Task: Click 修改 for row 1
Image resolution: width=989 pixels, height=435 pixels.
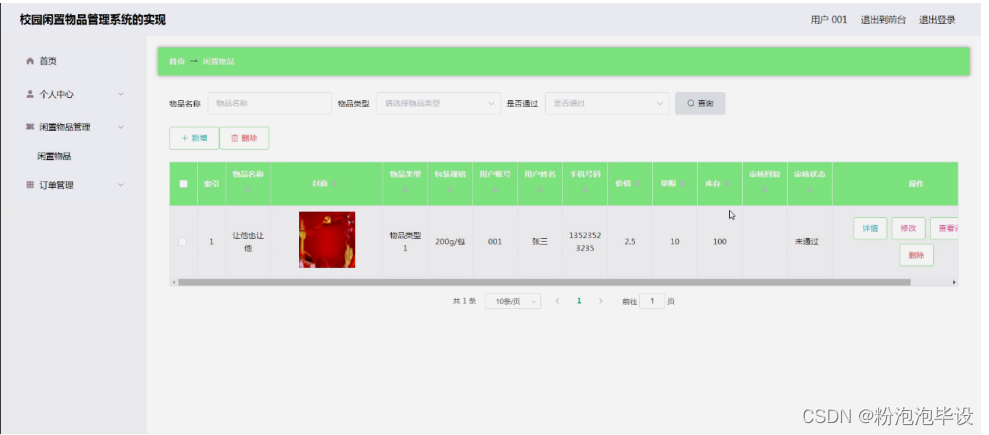Action: pos(908,228)
